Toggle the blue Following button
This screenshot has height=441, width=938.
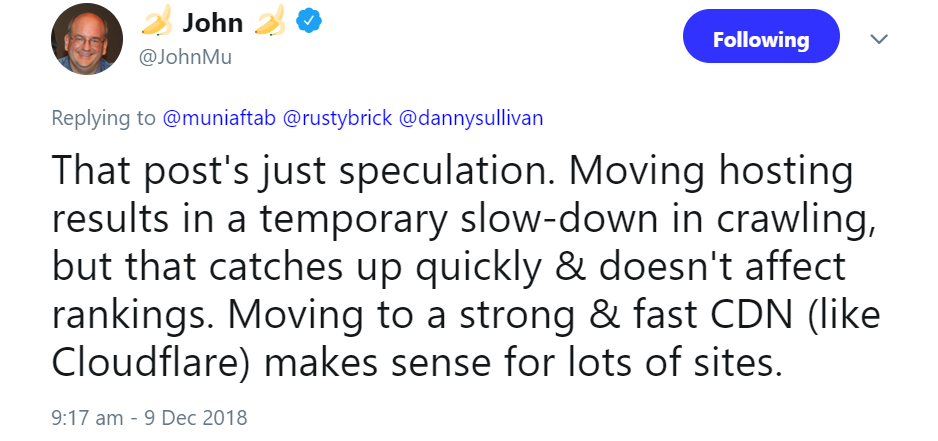click(761, 40)
